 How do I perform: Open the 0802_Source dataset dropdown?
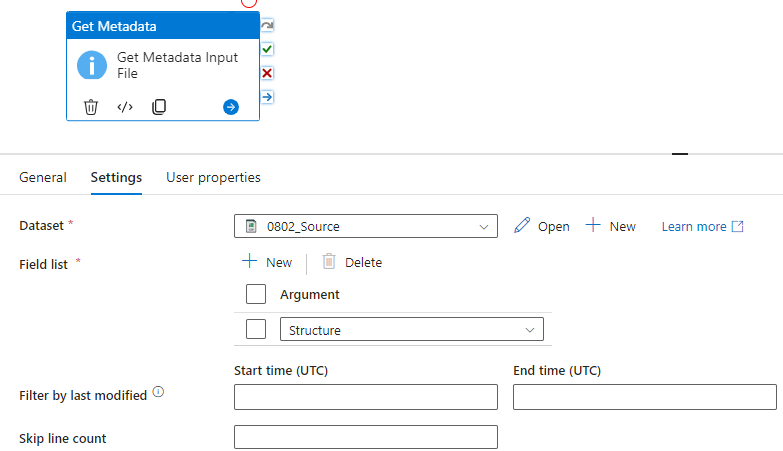coord(366,226)
